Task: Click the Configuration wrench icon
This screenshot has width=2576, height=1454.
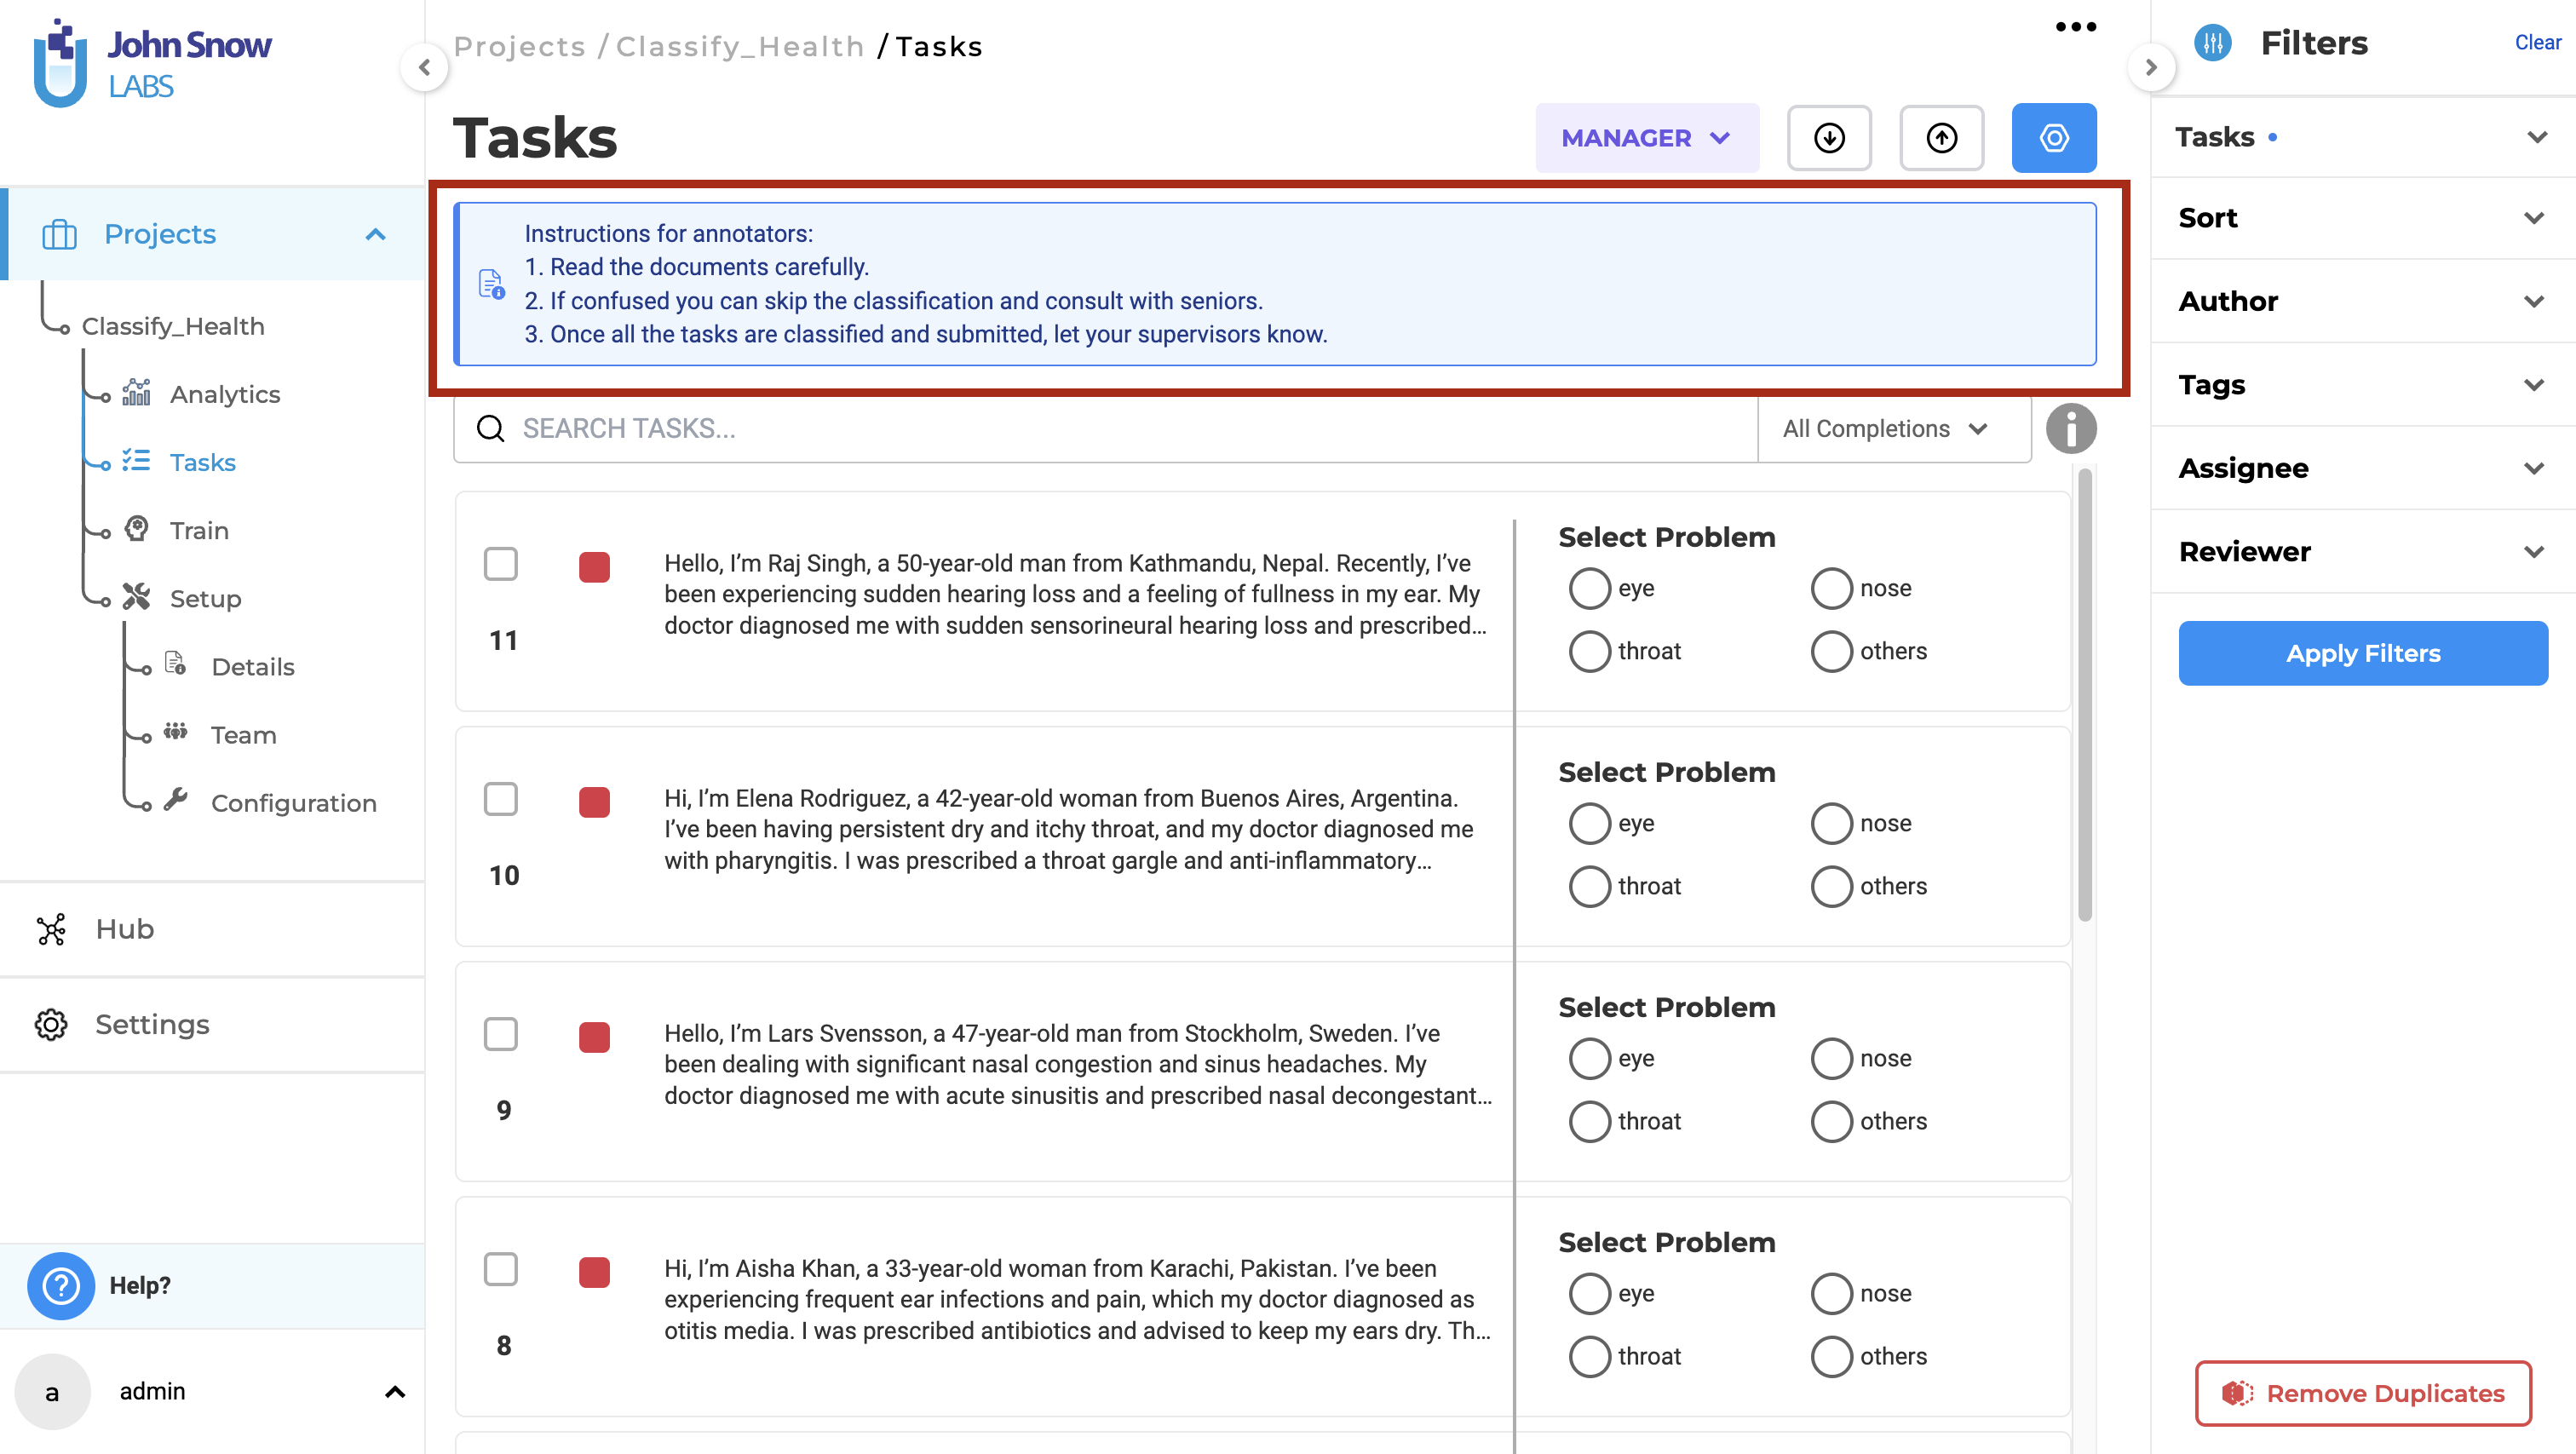Action: click(x=176, y=800)
